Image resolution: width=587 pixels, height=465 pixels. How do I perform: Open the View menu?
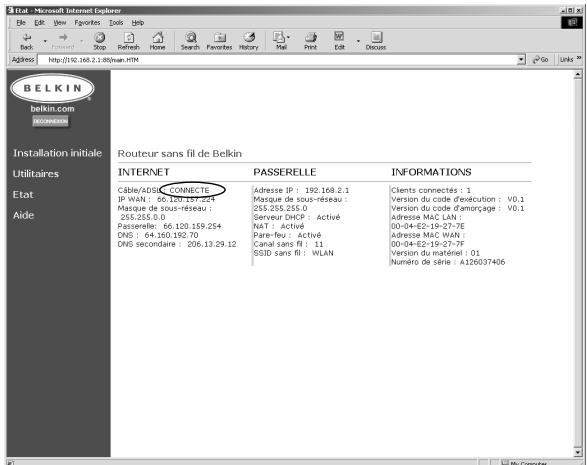click(60, 23)
